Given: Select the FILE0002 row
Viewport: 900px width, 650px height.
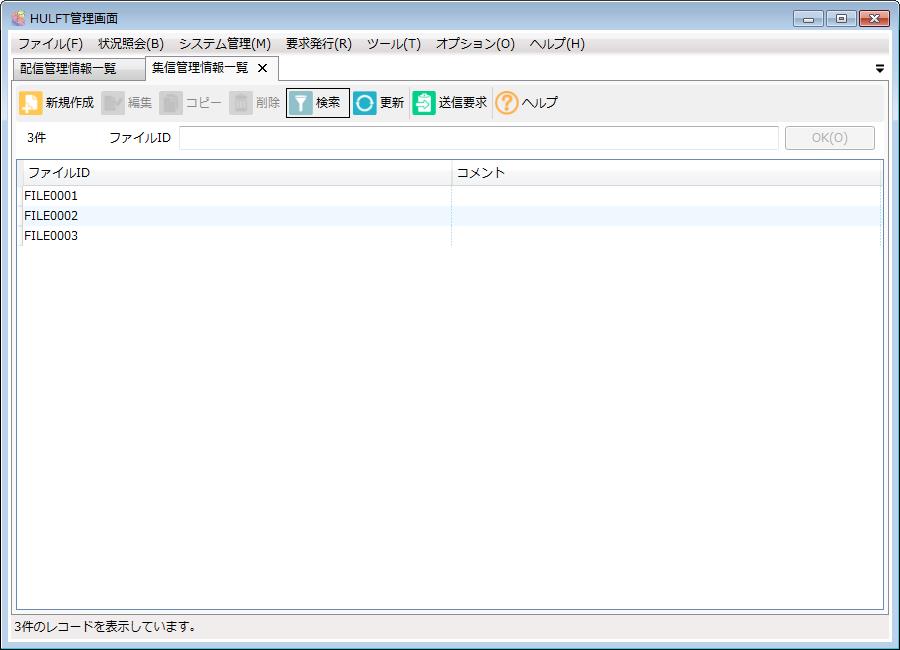Looking at the screenshot, I should [x=52, y=216].
